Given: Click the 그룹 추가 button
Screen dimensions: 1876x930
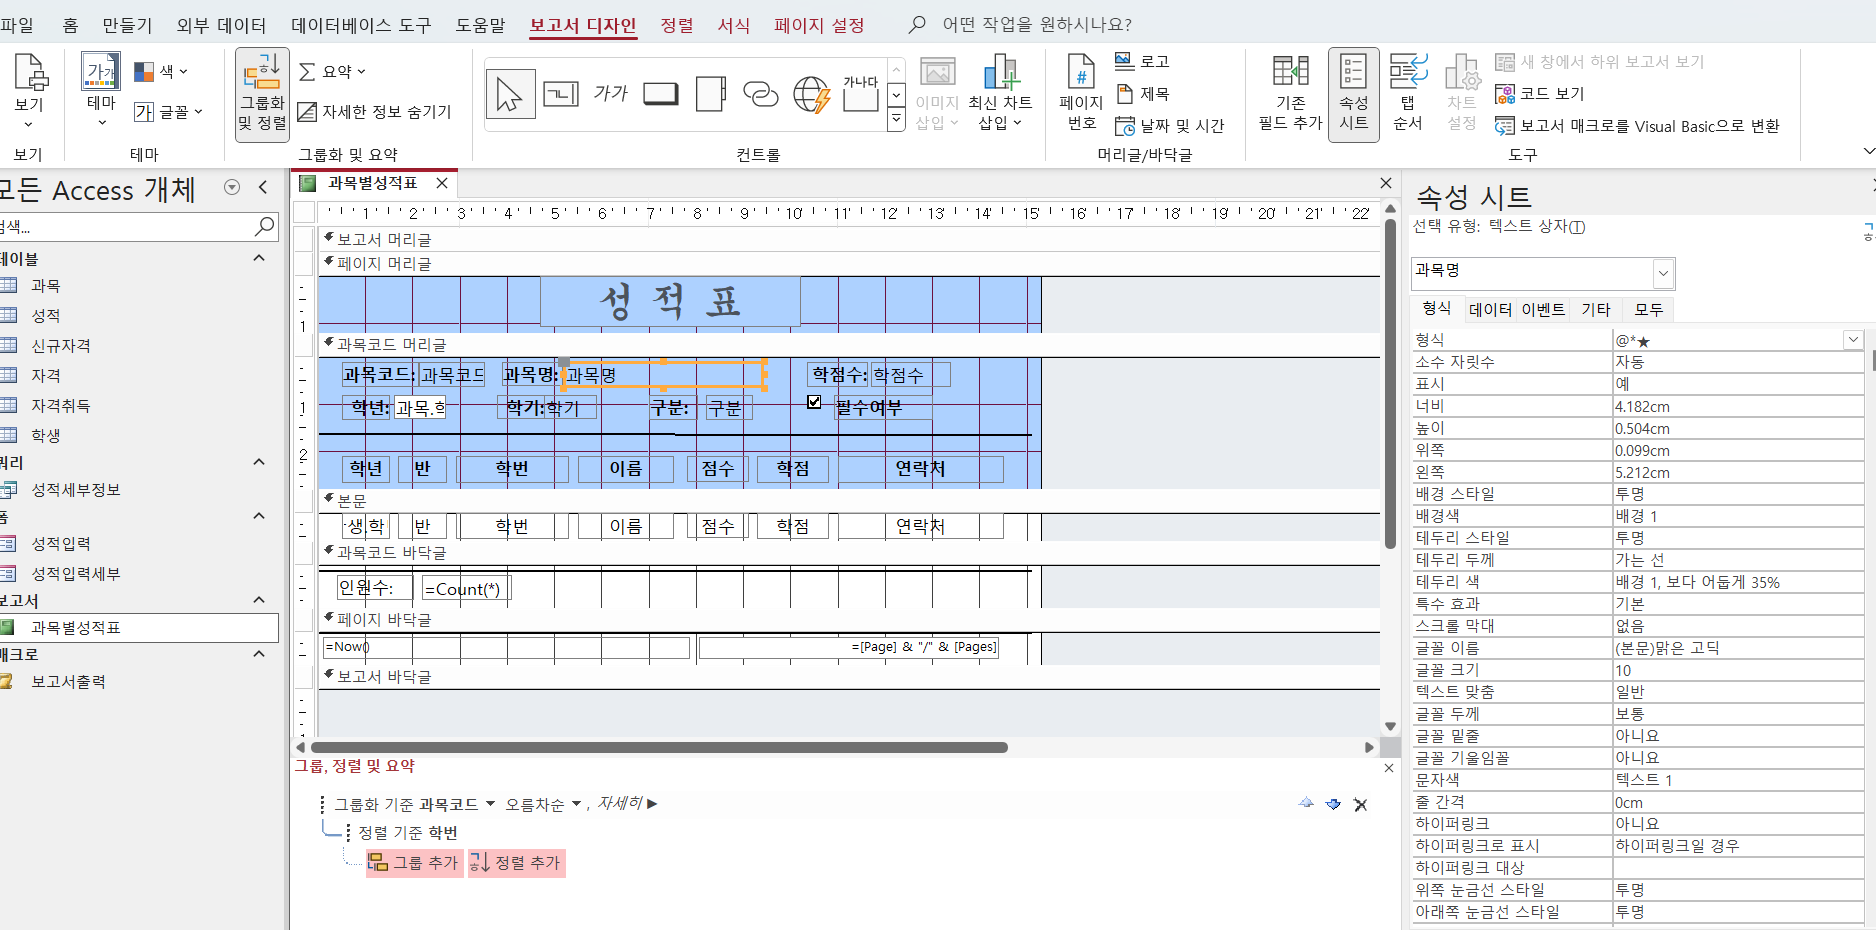Looking at the screenshot, I should coord(414,863).
